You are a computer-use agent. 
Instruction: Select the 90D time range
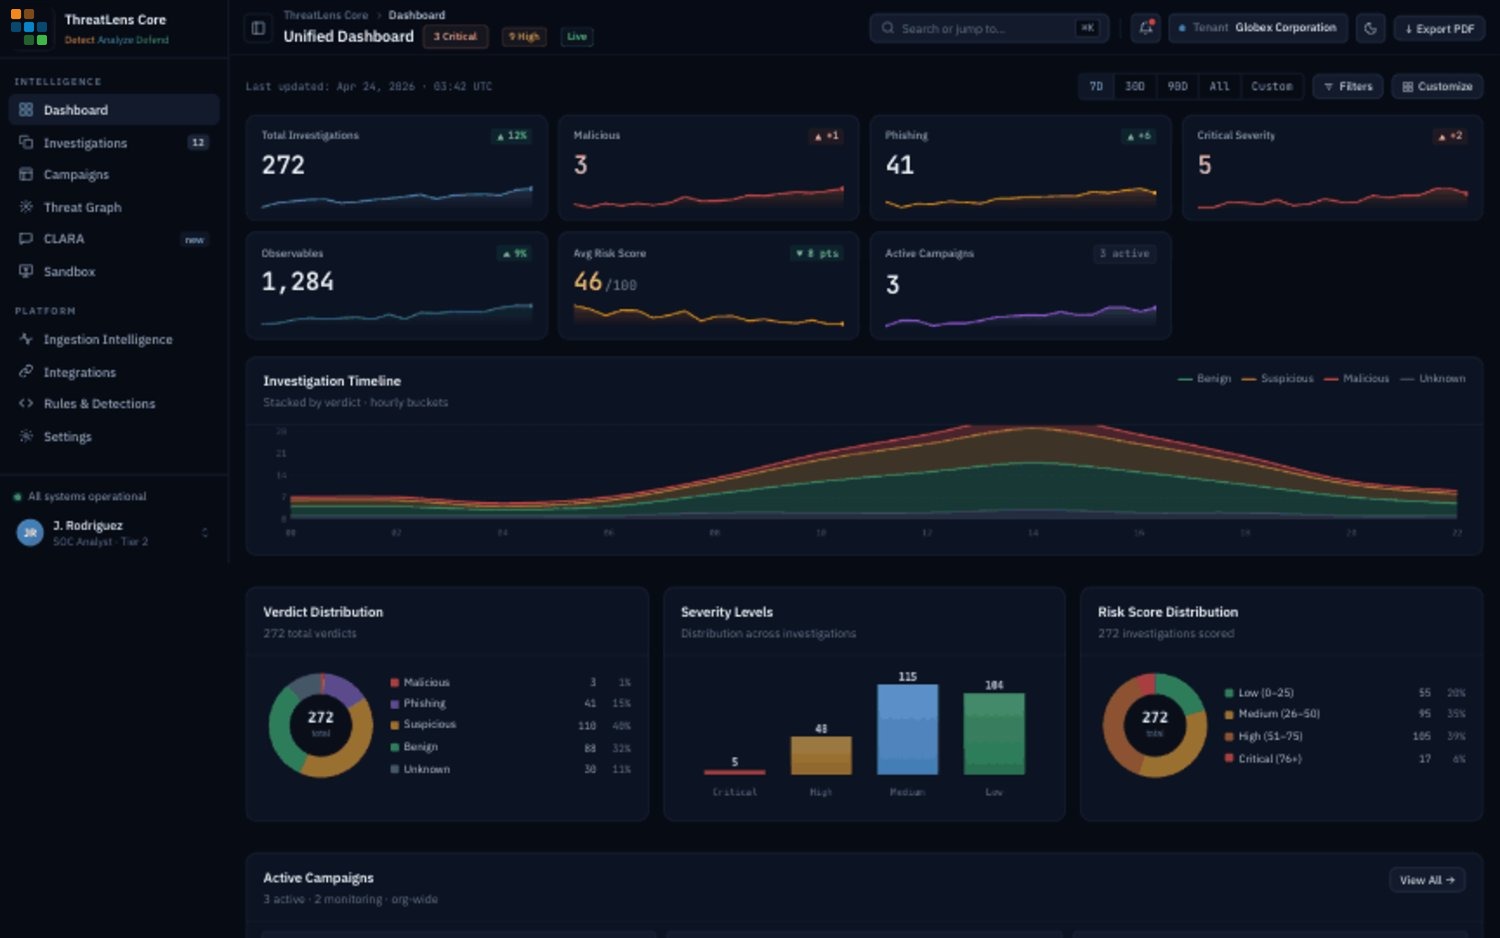(1178, 87)
